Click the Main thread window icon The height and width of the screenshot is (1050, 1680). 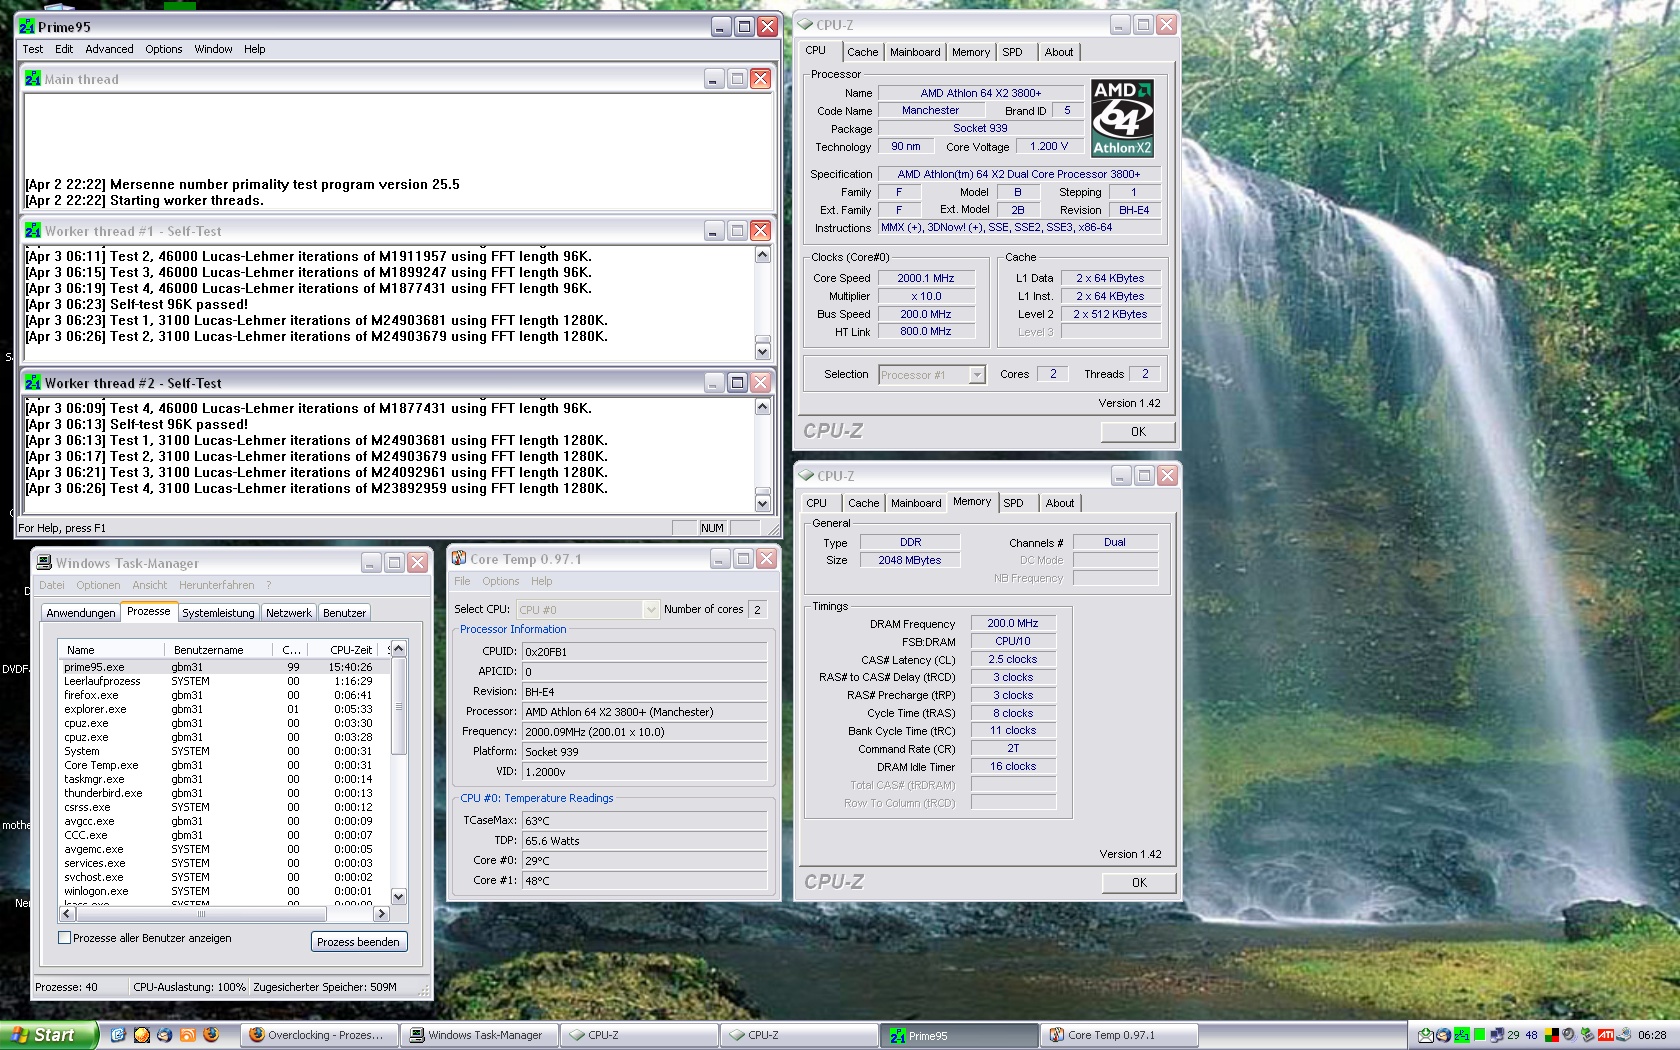[33, 78]
